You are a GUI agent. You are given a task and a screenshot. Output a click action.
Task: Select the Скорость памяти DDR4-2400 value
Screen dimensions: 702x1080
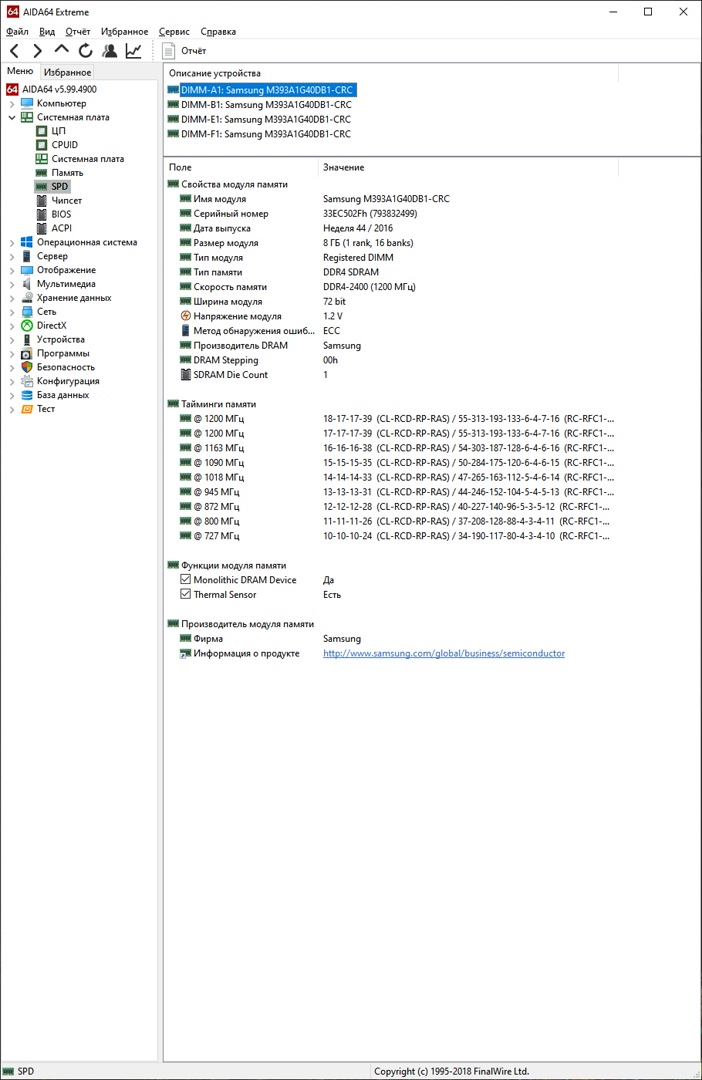pyautogui.click(x=369, y=287)
